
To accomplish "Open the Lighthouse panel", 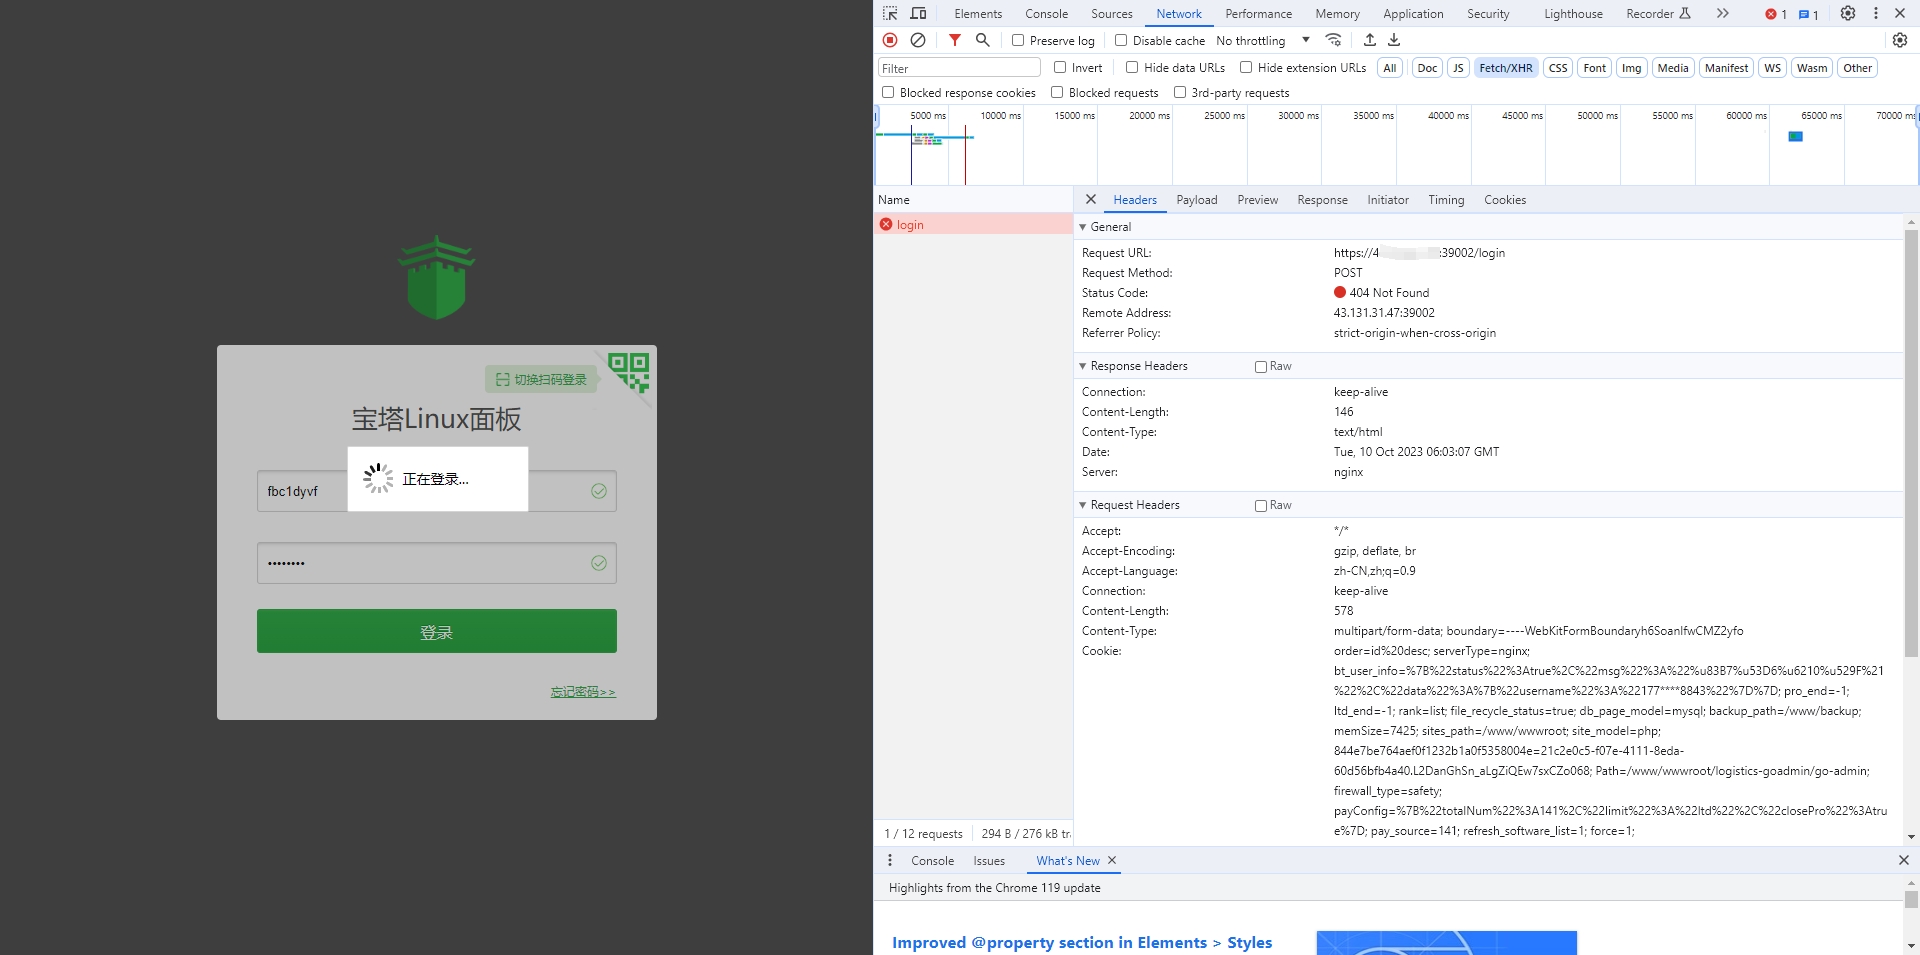I will click(1573, 14).
